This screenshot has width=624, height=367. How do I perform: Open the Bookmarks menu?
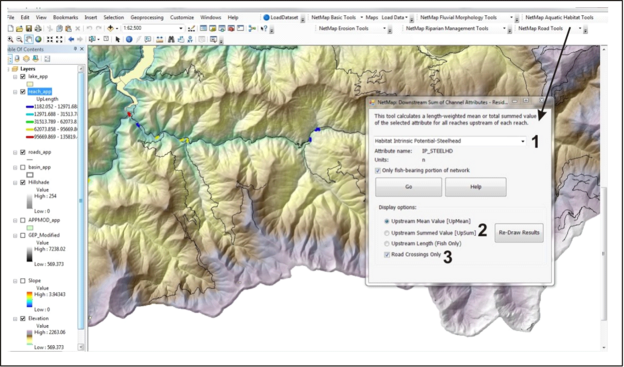(66, 18)
